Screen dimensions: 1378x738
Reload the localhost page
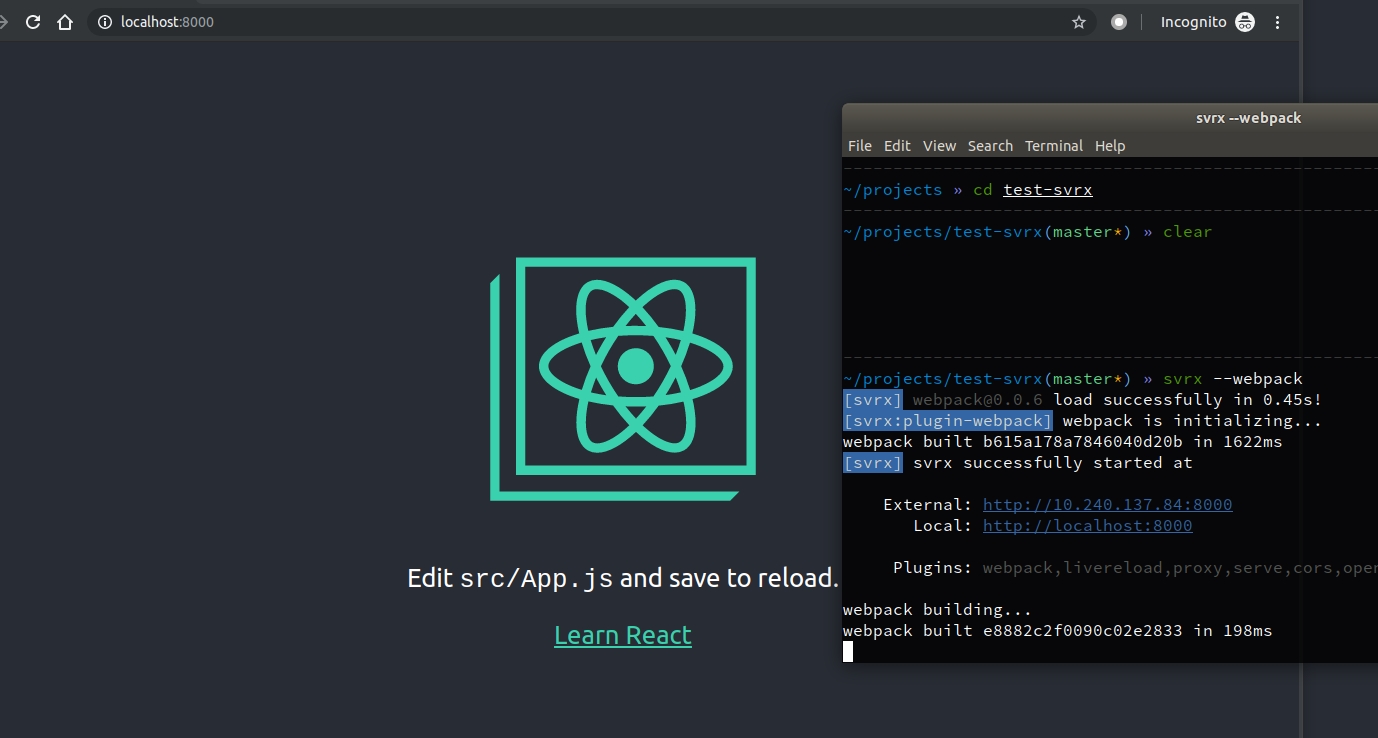33,22
